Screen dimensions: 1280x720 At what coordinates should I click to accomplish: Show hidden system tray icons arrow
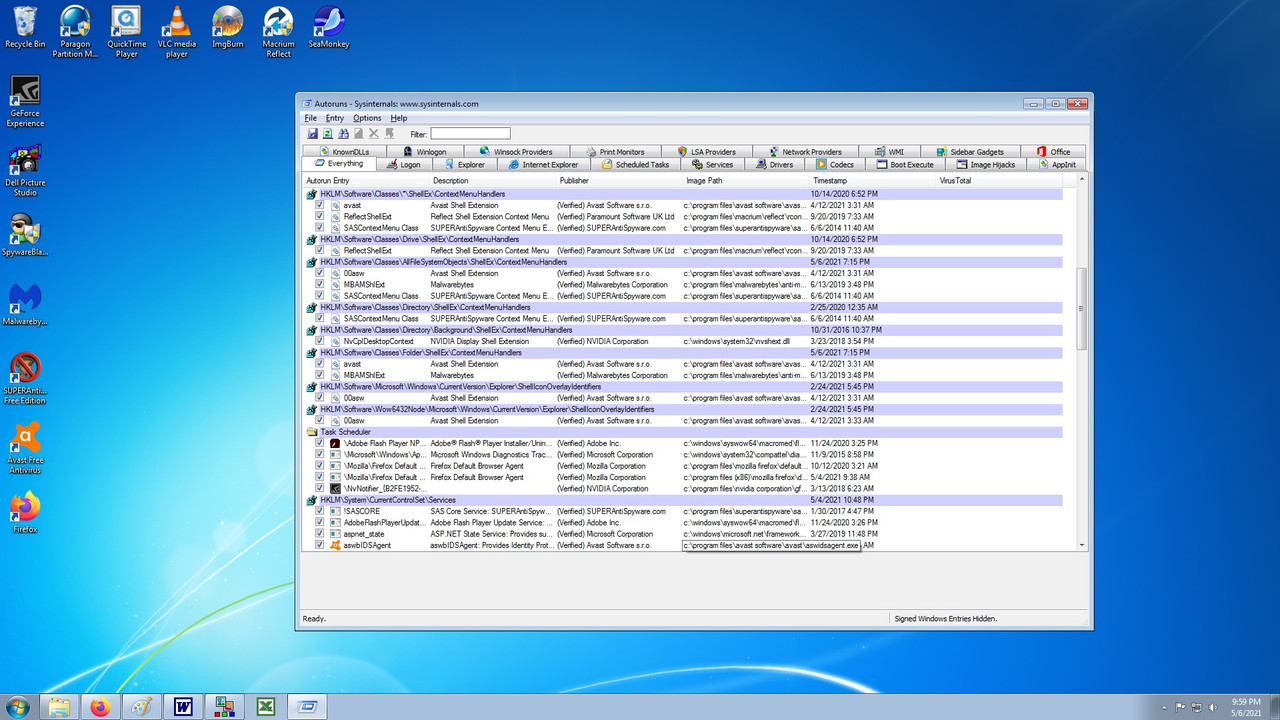coord(1165,707)
